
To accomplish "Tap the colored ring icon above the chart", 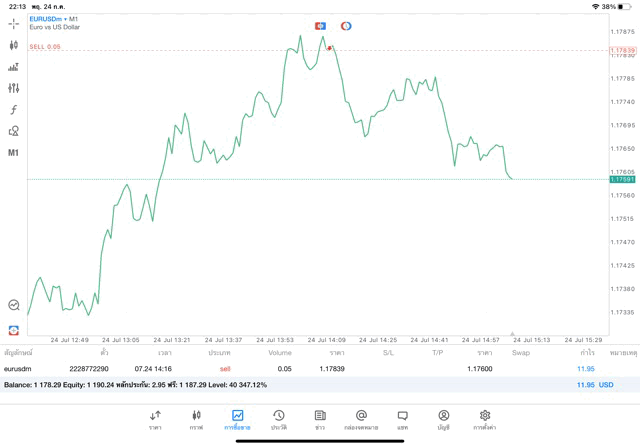I will click(x=346, y=26).
